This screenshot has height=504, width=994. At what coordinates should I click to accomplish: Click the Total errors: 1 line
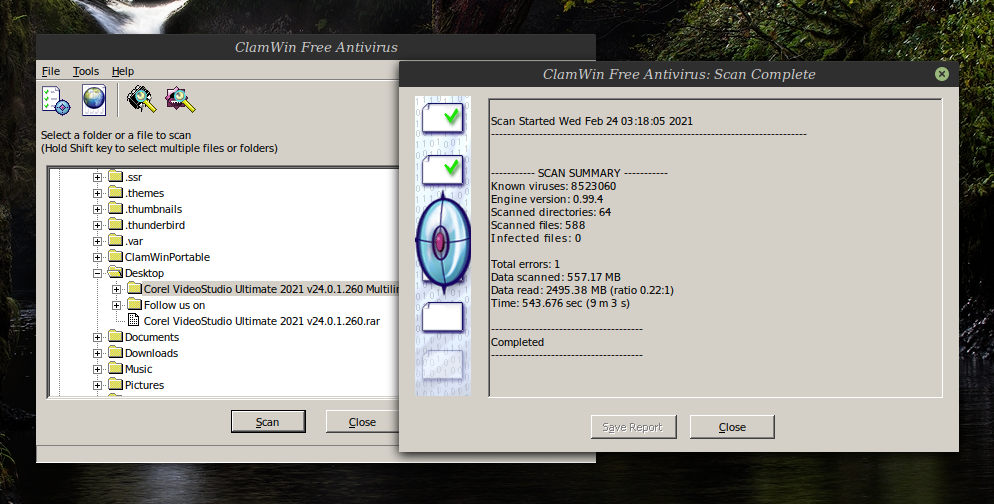[526, 264]
